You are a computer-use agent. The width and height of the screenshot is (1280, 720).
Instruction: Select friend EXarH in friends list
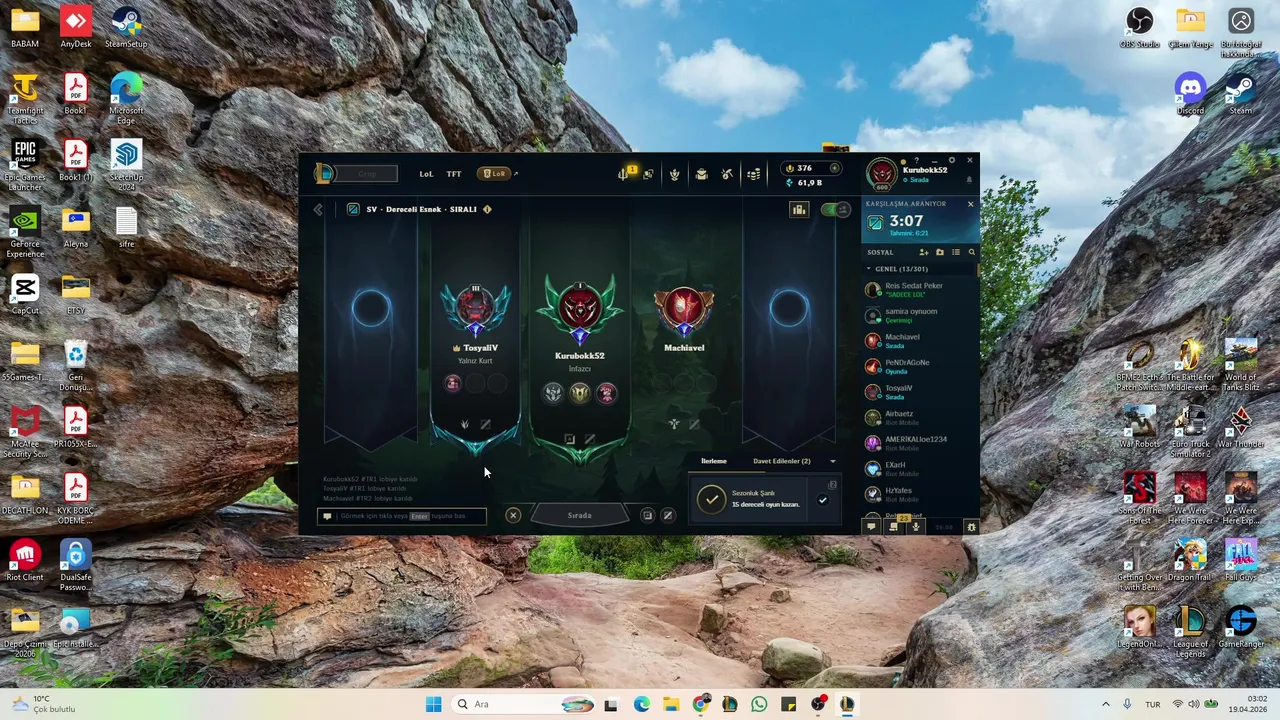coord(917,468)
